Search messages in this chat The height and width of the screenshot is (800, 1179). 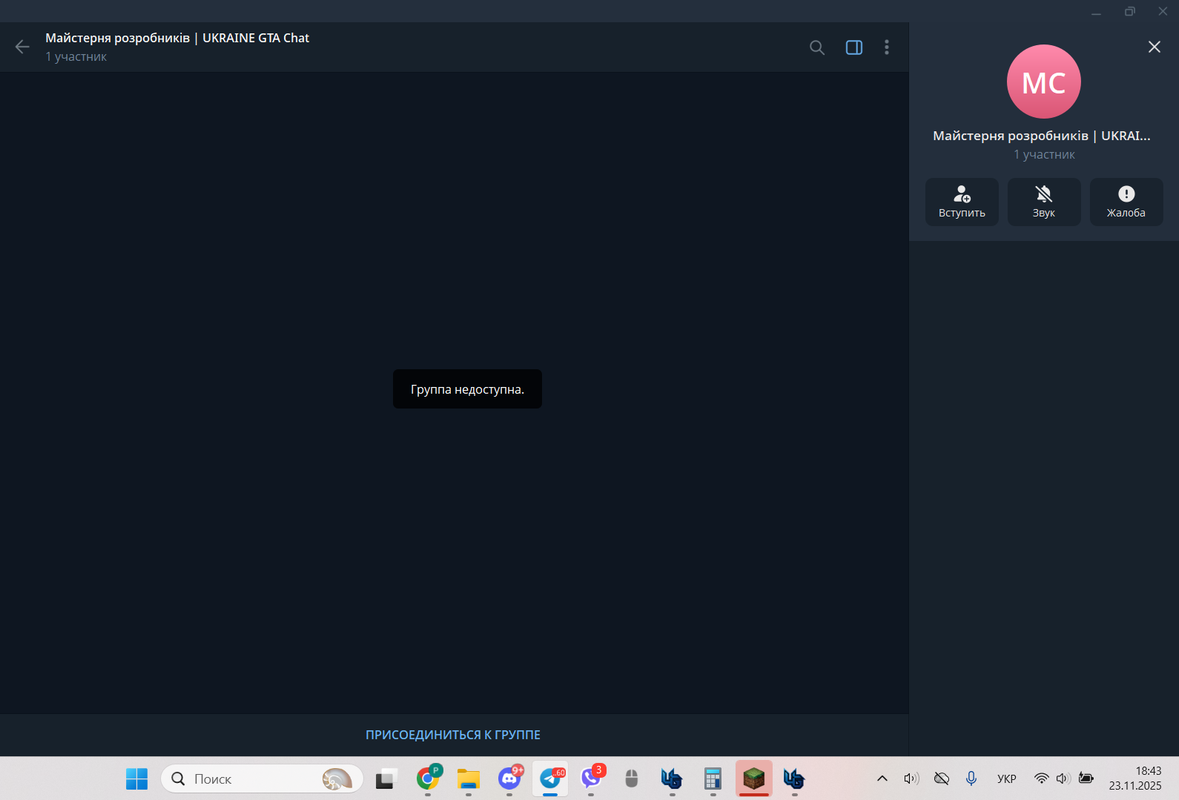click(x=817, y=47)
